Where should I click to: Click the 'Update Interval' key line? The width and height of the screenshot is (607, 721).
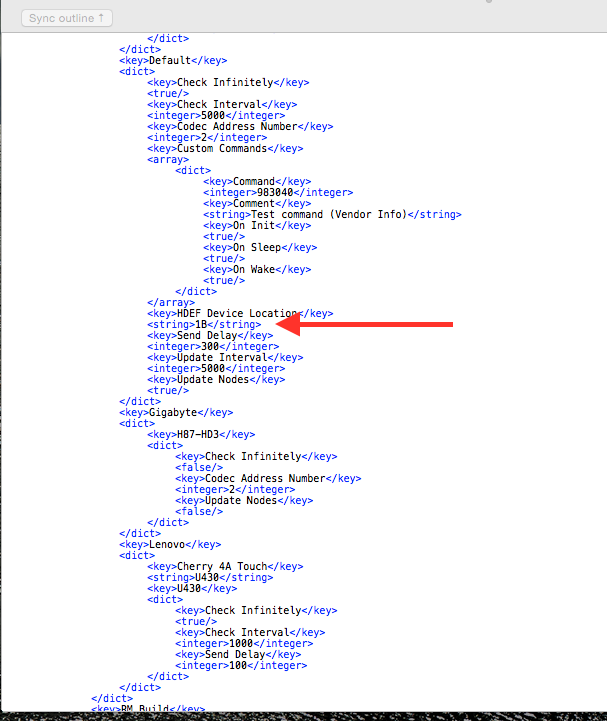225,358
